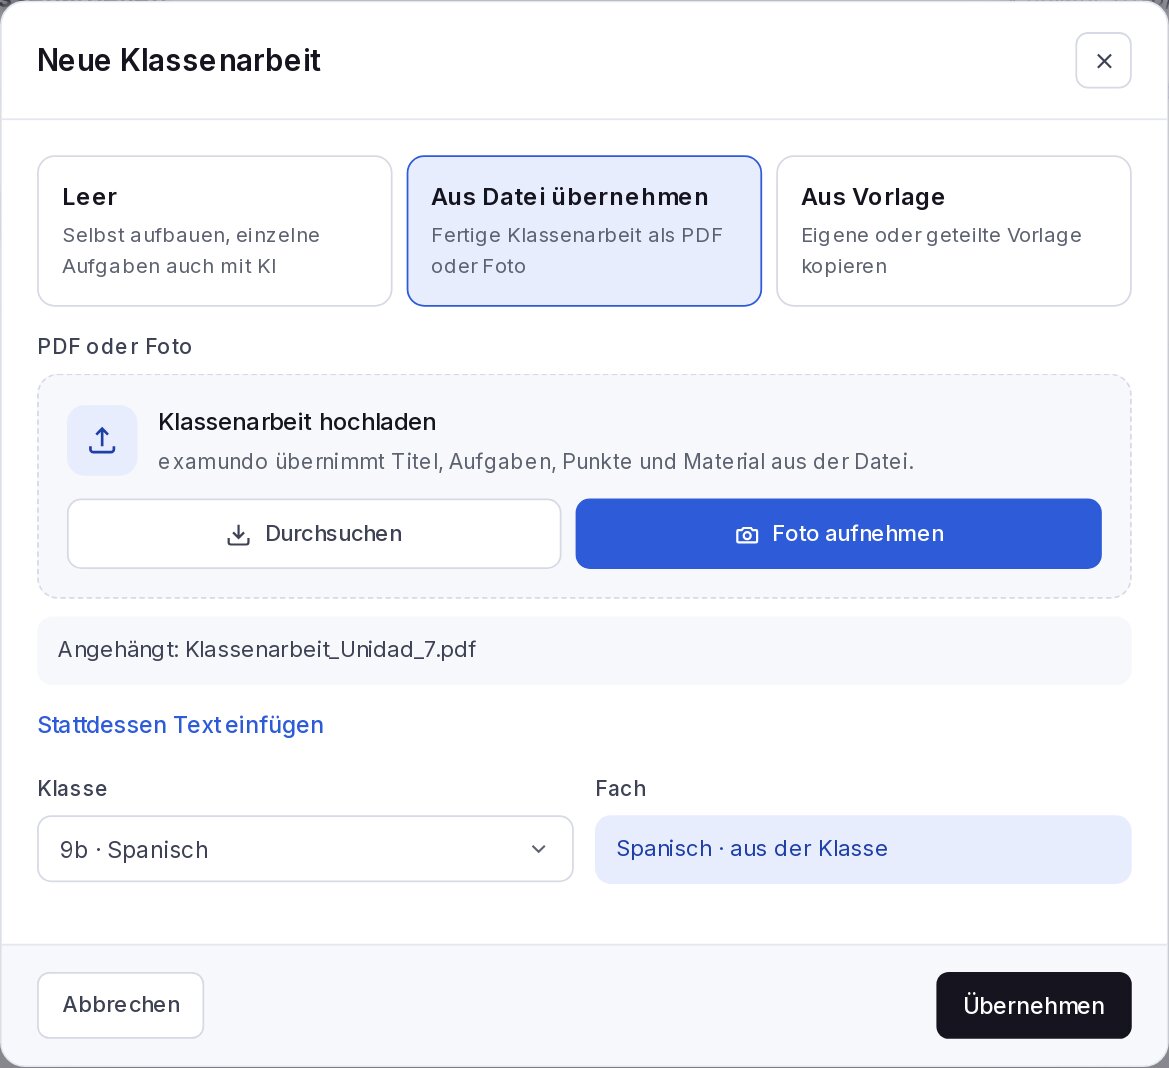Viewport: 1169px width, 1068px height.
Task: Click the examundo übernimmt Titel description text
Action: pyautogui.click(x=535, y=462)
